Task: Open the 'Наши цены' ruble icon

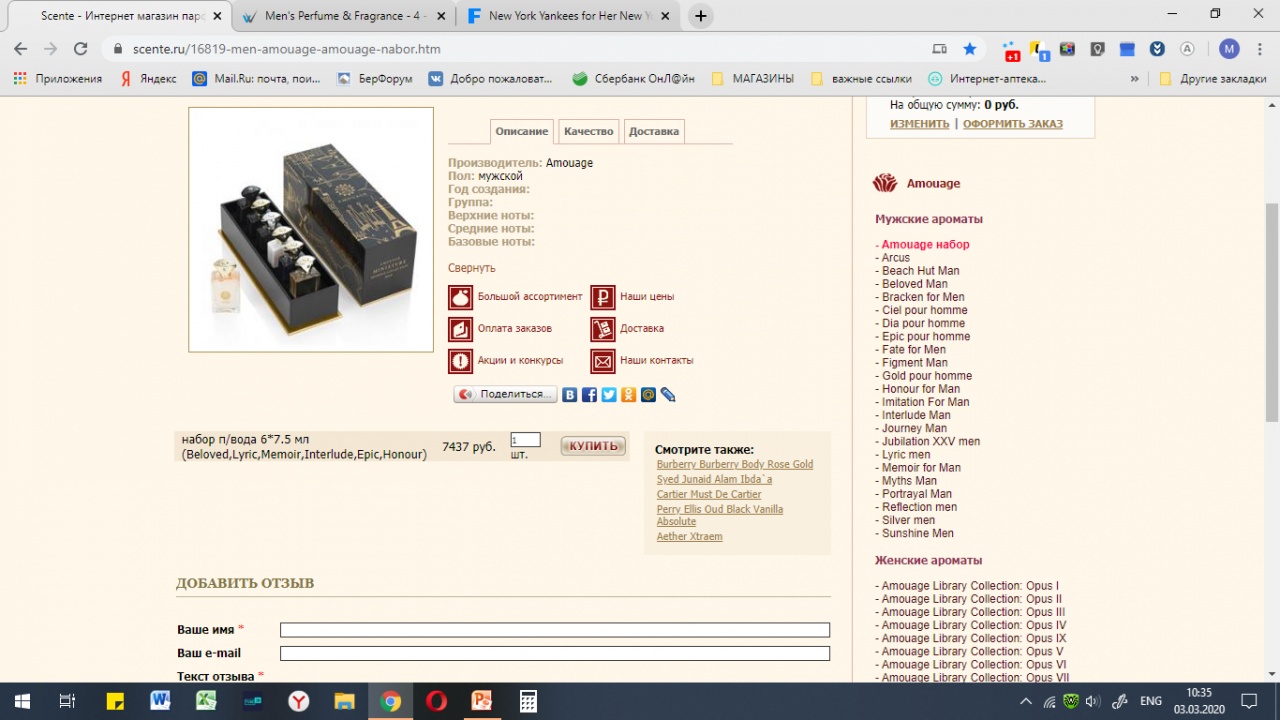Action: point(602,297)
